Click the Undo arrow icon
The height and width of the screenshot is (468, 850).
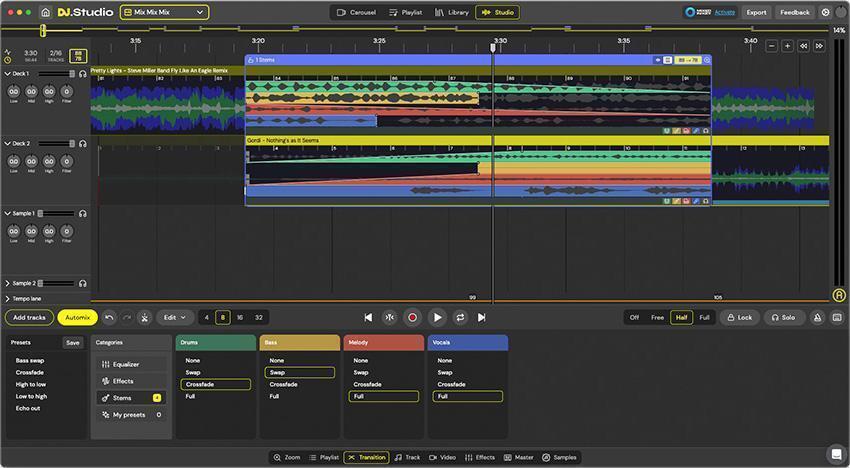pos(109,317)
